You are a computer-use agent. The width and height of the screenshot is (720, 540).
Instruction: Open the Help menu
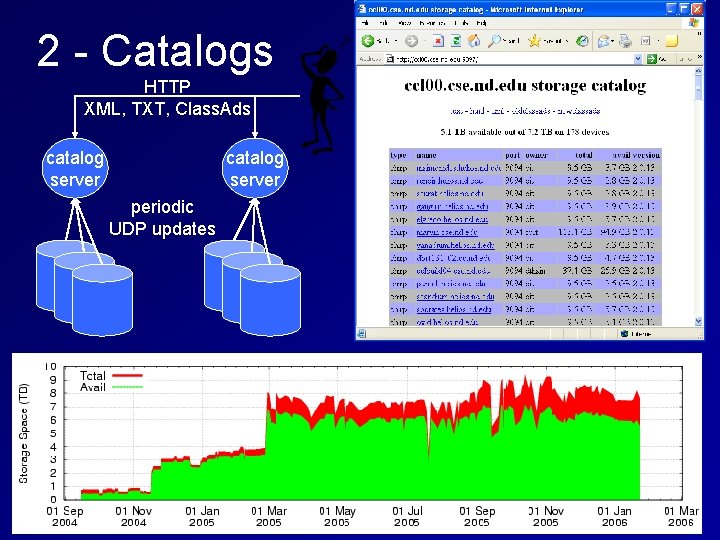click(481, 22)
